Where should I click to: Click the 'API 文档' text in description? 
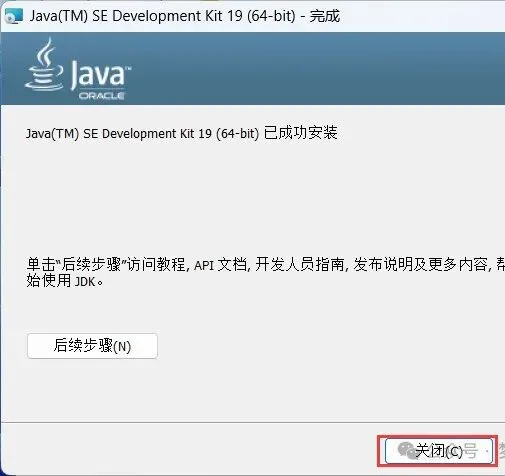coord(220,265)
